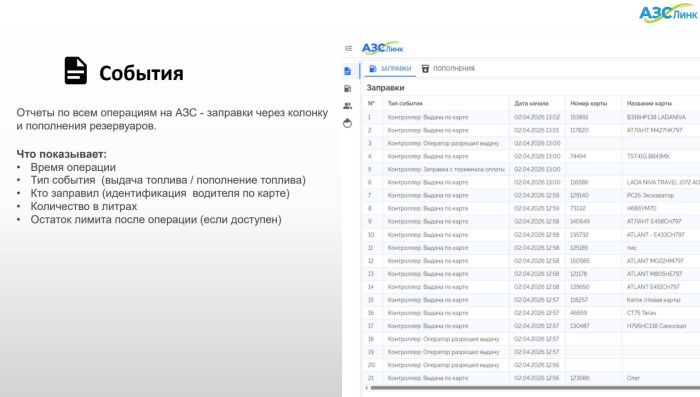Select 'Оператор разрешил выдачу' event in row 20
This screenshot has height=397, width=700.
pos(443,365)
